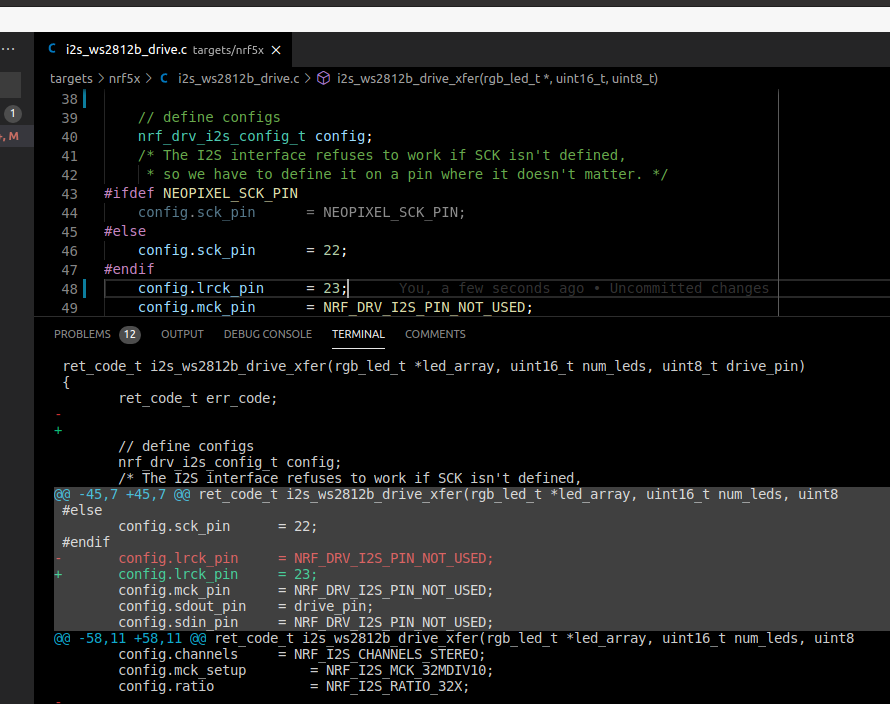Click the '#else' directive on editor line 45
890x704 pixels.
[x=125, y=232]
